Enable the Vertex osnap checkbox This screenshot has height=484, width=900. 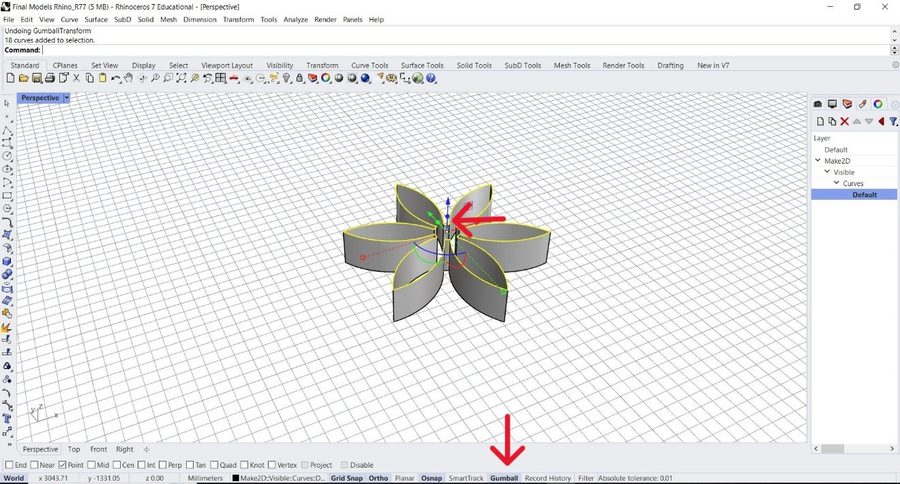271,465
